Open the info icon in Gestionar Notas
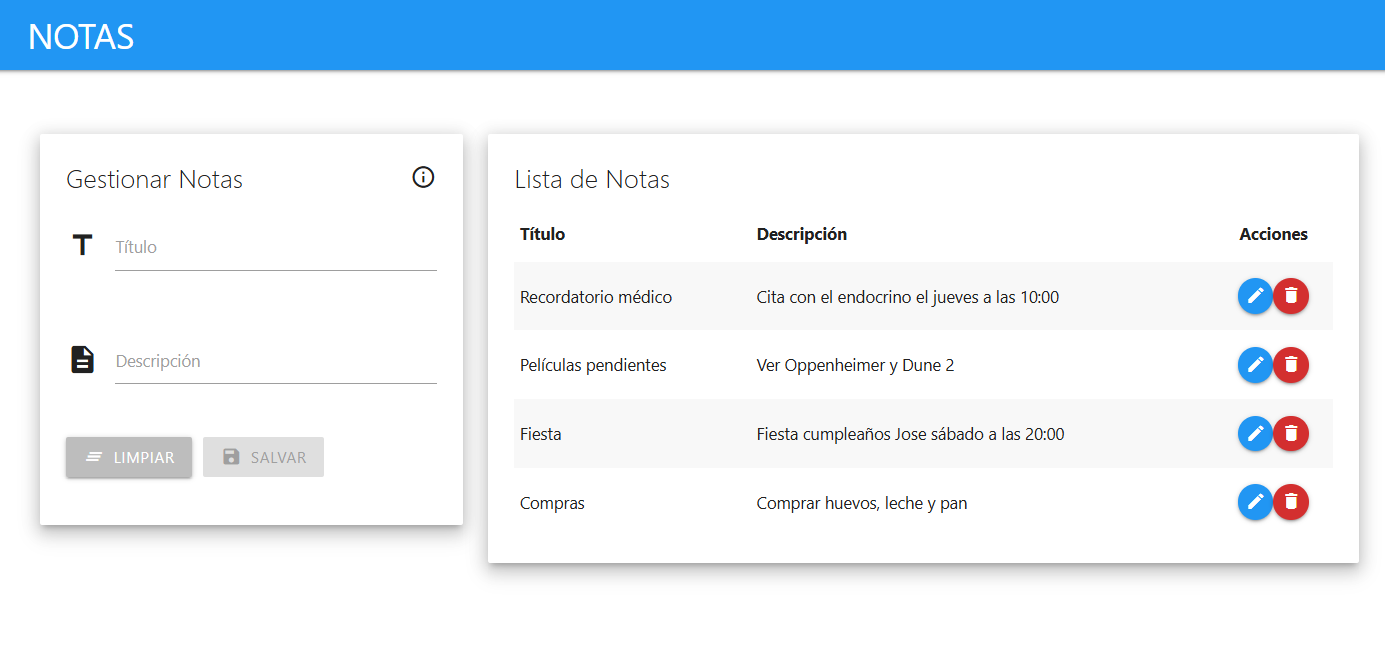 coord(423,177)
